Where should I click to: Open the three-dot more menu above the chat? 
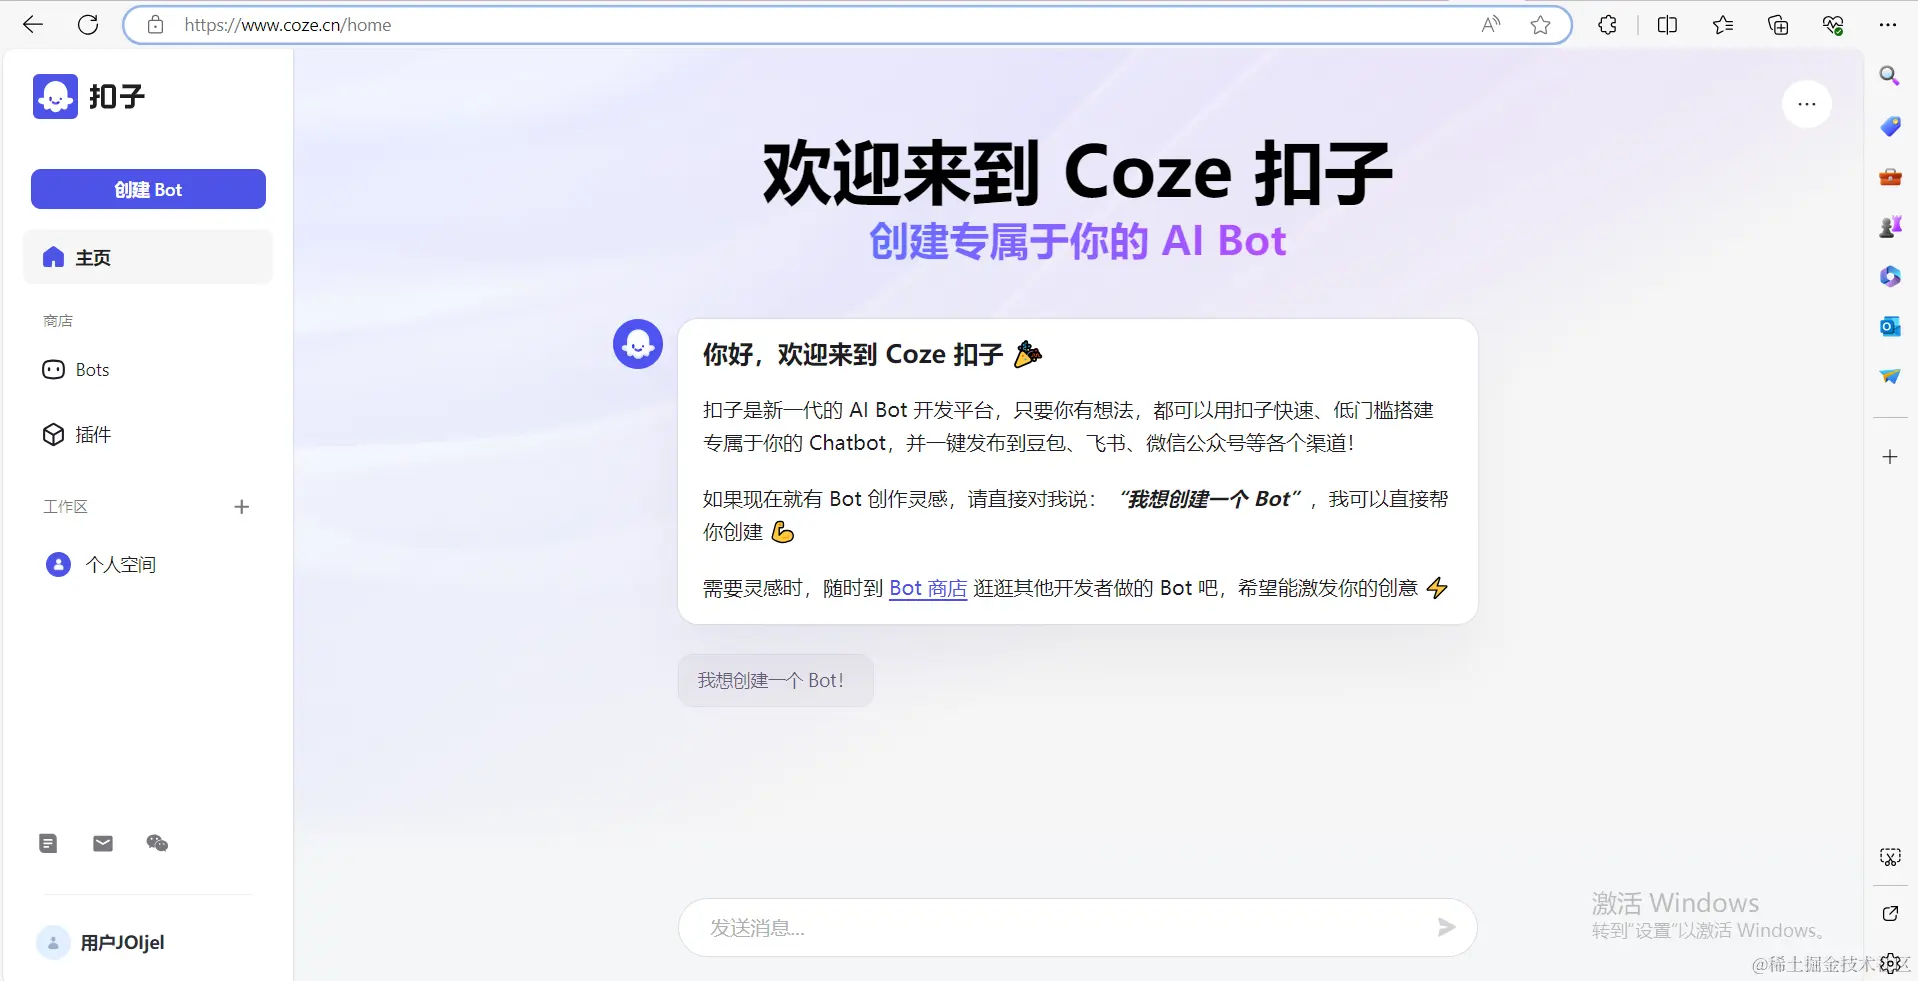1807,104
